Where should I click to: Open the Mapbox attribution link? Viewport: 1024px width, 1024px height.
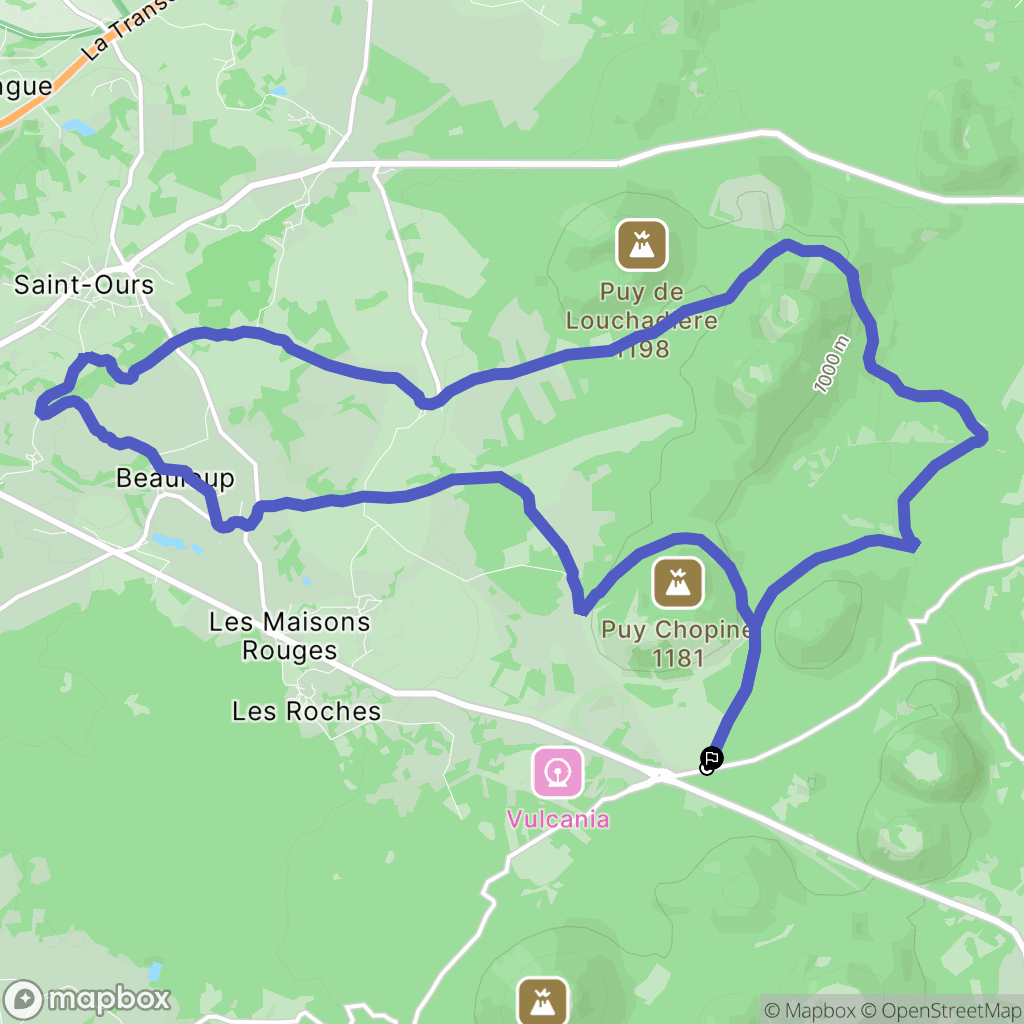810,1010
